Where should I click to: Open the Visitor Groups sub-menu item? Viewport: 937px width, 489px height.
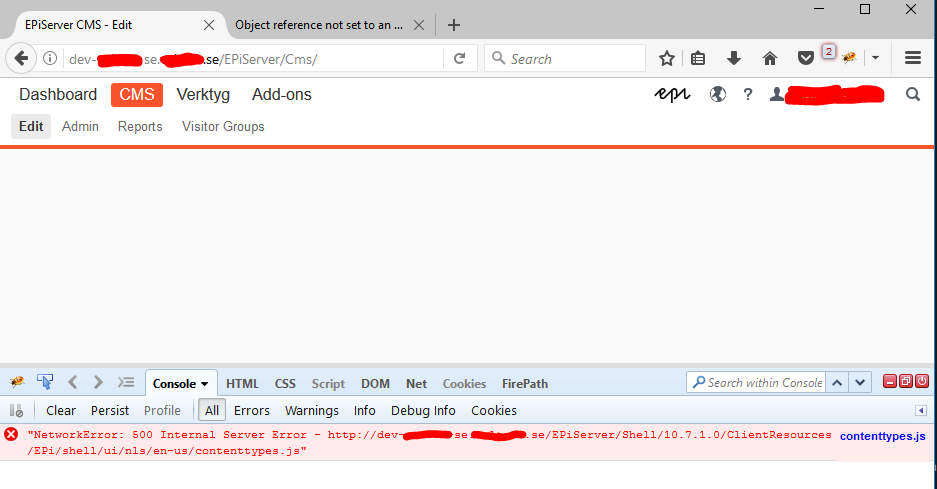(223, 127)
